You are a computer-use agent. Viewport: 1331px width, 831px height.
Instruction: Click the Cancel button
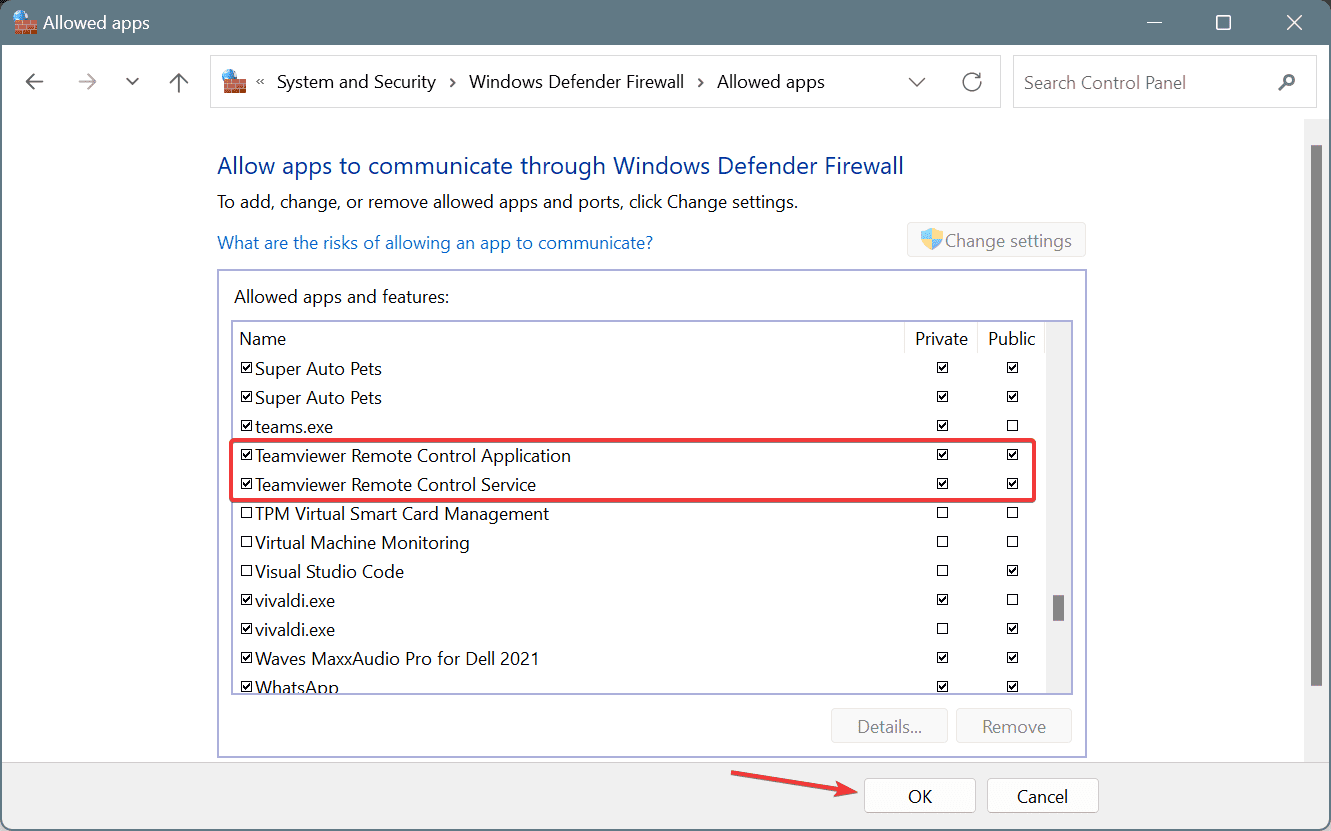click(x=1042, y=796)
